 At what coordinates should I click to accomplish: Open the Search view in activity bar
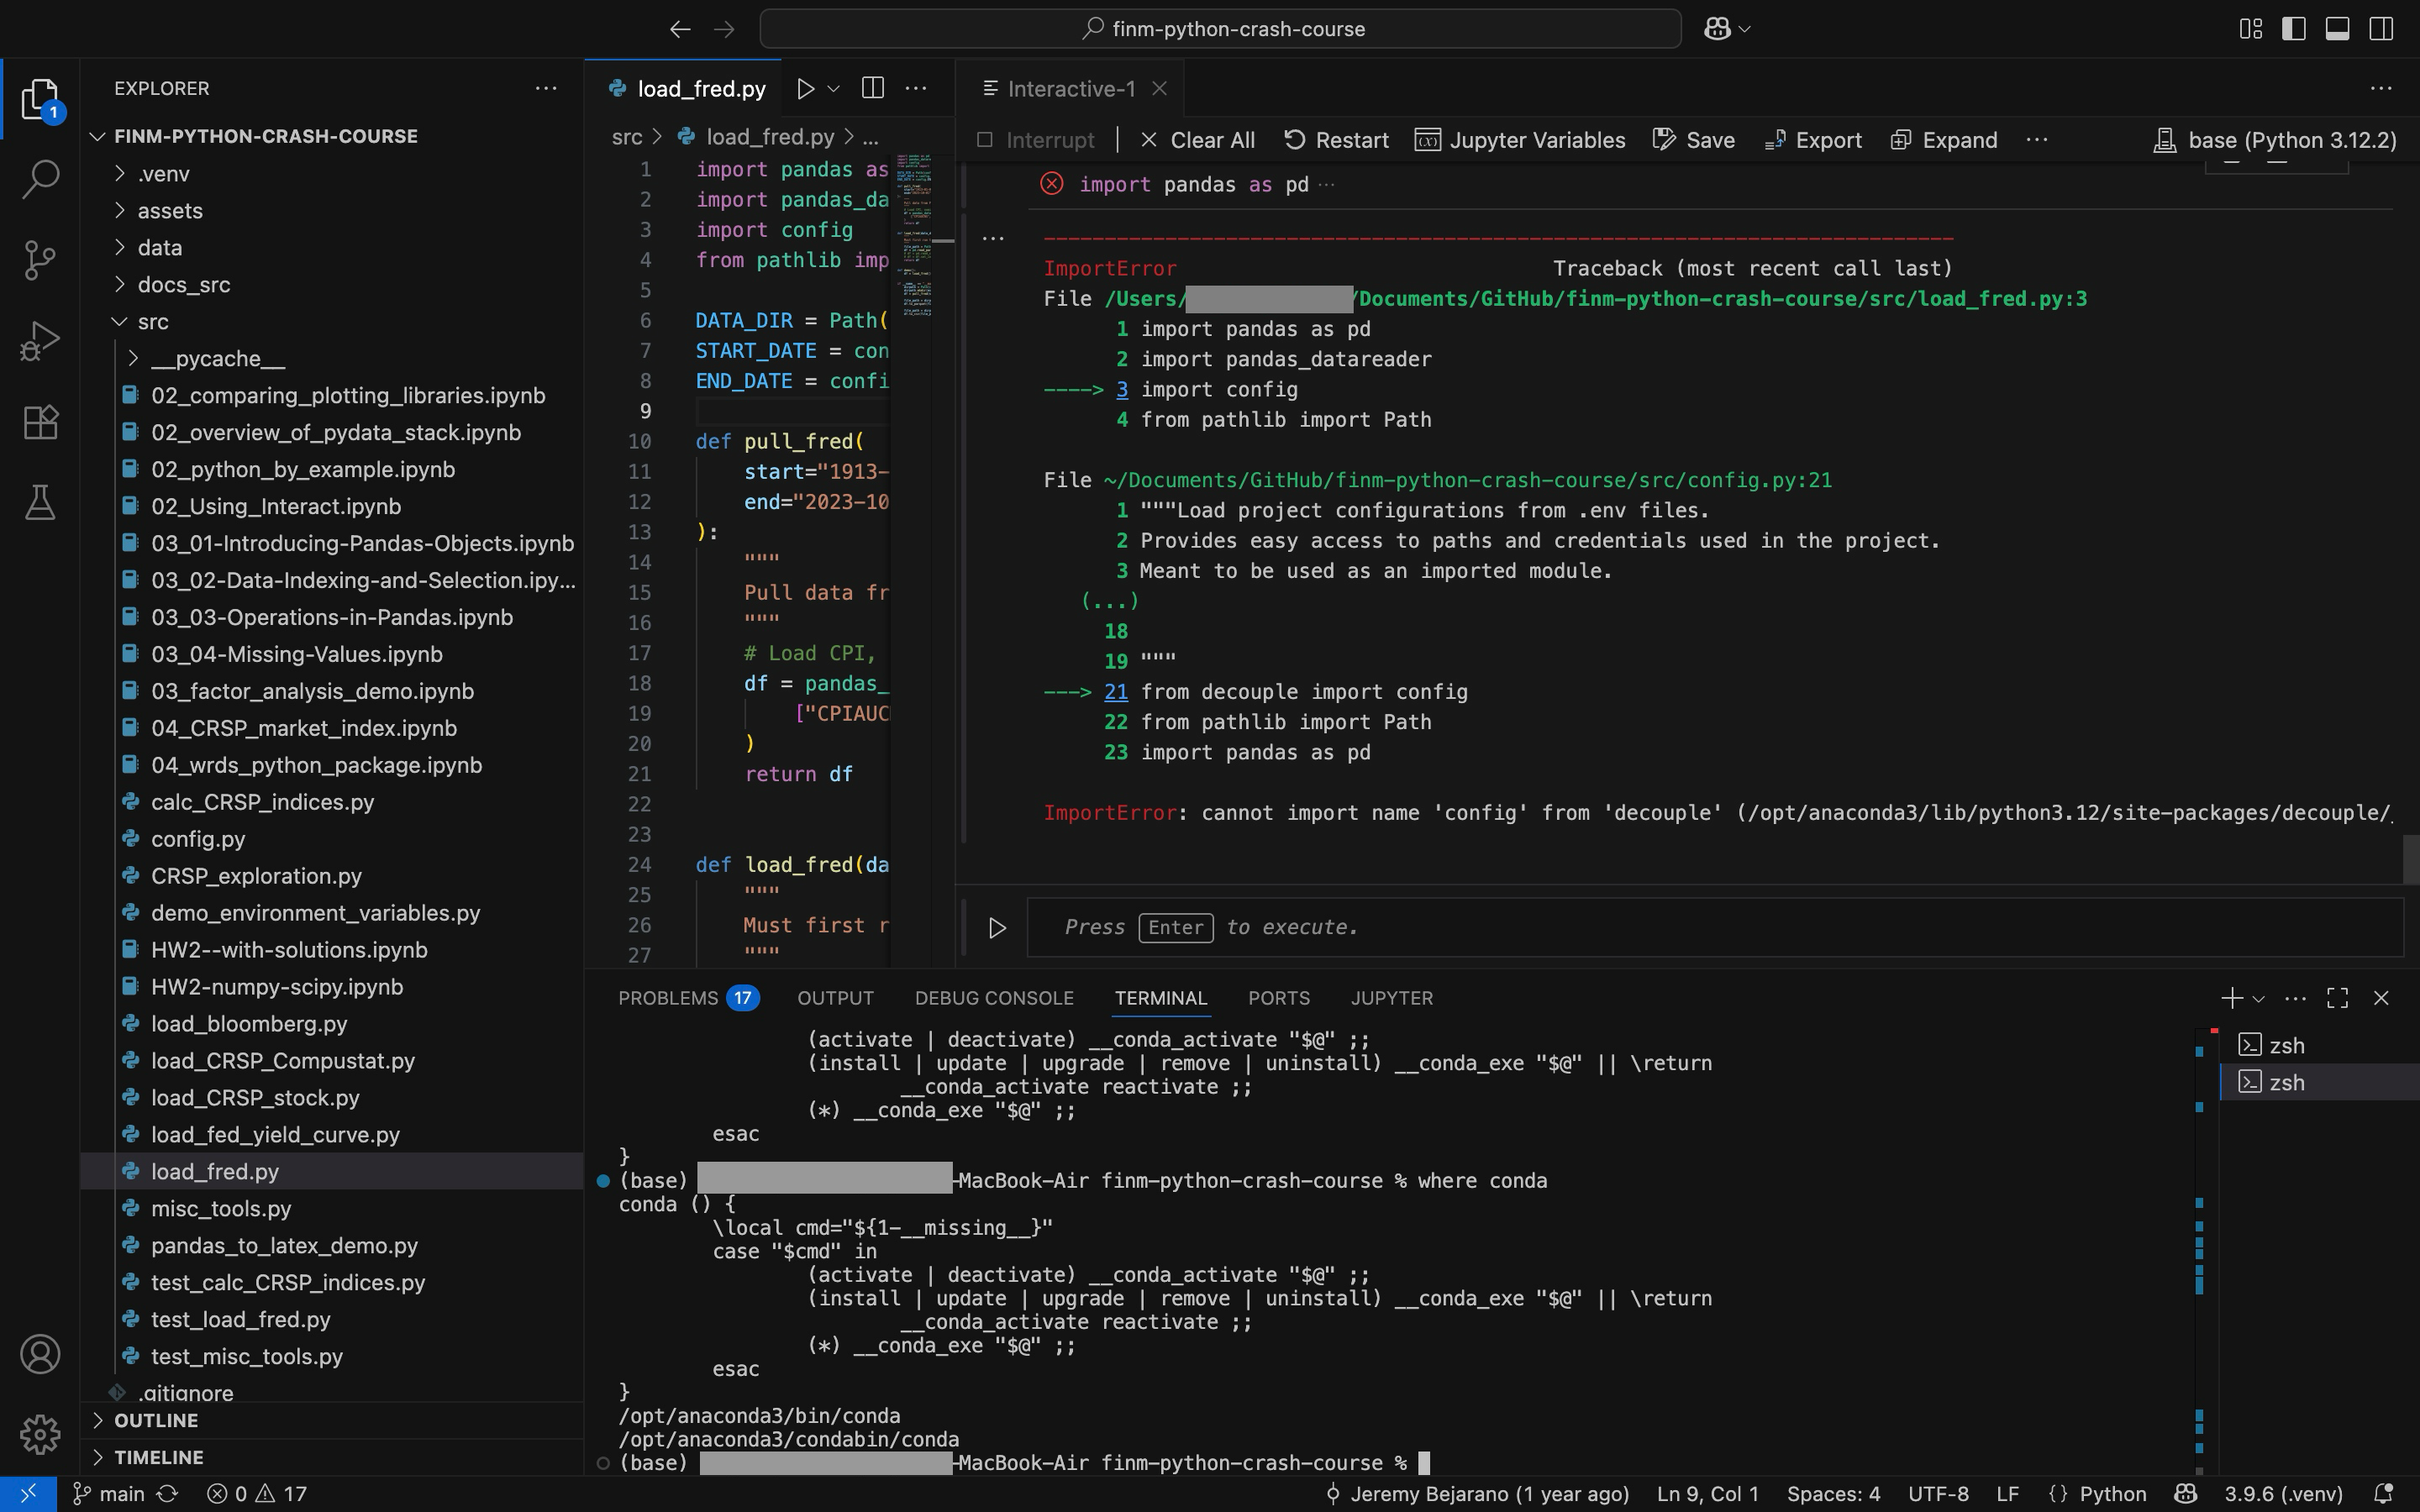[x=40, y=180]
